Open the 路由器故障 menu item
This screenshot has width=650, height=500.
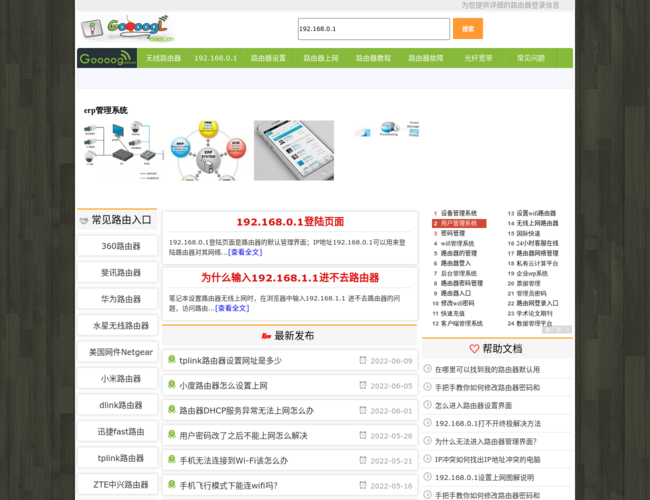coord(426,58)
